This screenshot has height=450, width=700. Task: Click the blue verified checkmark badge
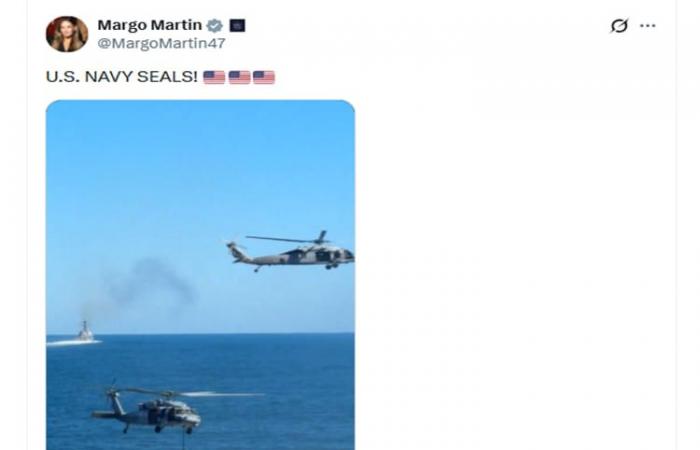pyautogui.click(x=215, y=25)
